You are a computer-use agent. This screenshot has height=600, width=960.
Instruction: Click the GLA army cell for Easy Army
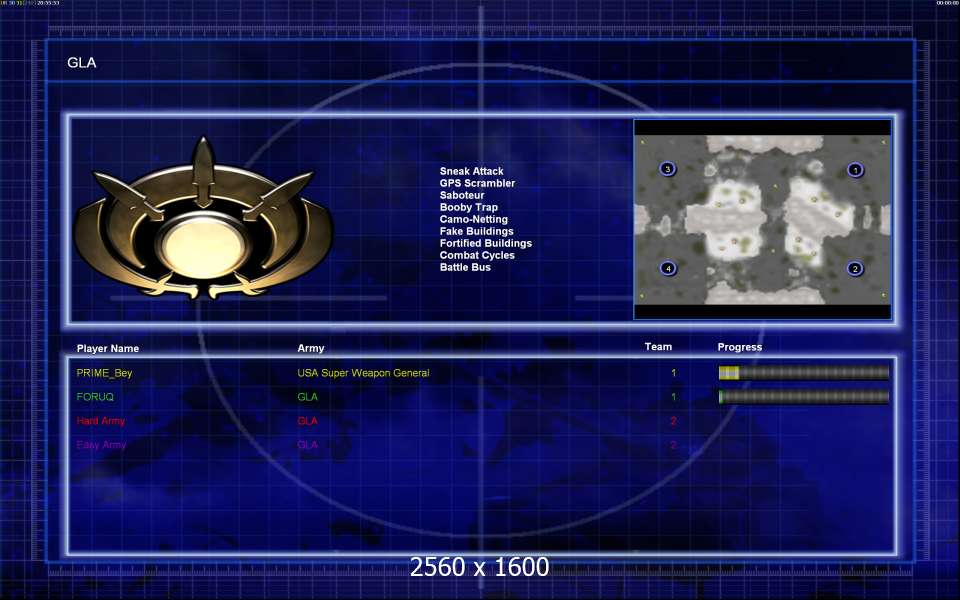[x=307, y=444]
